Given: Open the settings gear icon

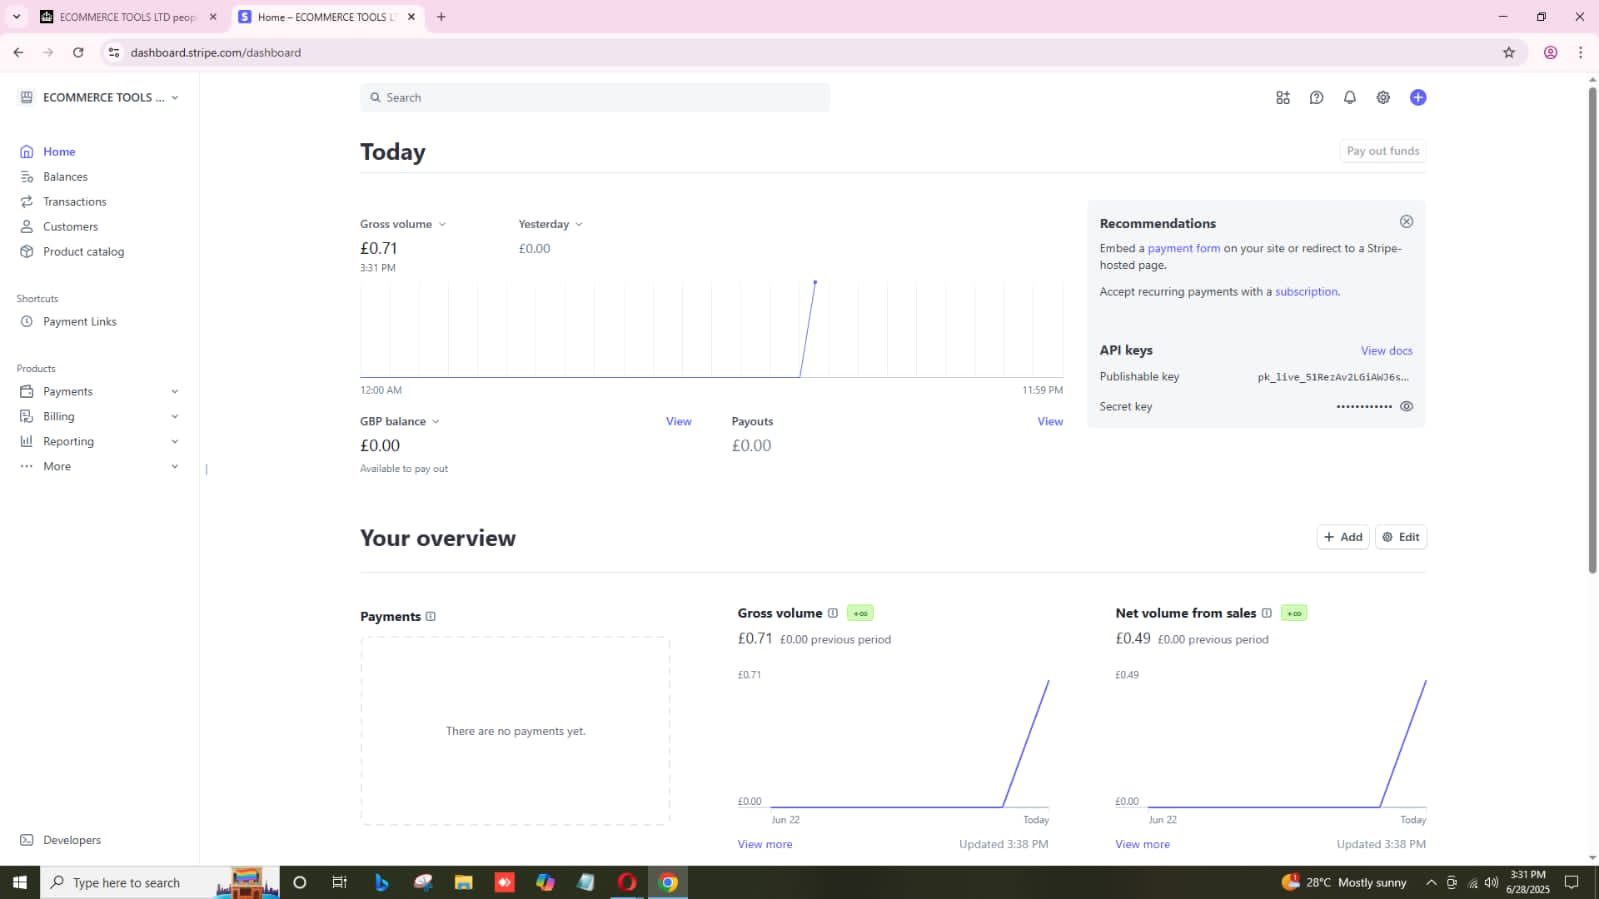Looking at the screenshot, I should click(1383, 98).
